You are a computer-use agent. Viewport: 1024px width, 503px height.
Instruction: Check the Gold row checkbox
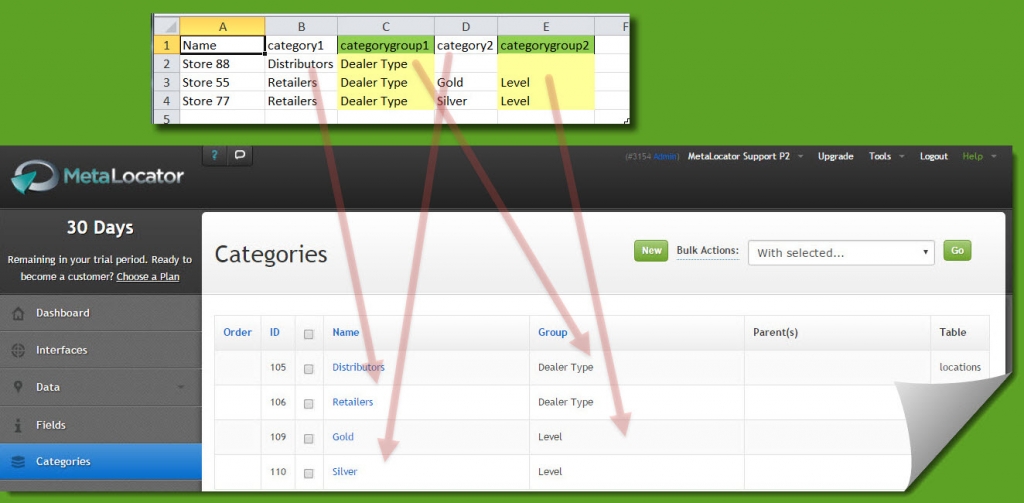pyautogui.click(x=309, y=438)
